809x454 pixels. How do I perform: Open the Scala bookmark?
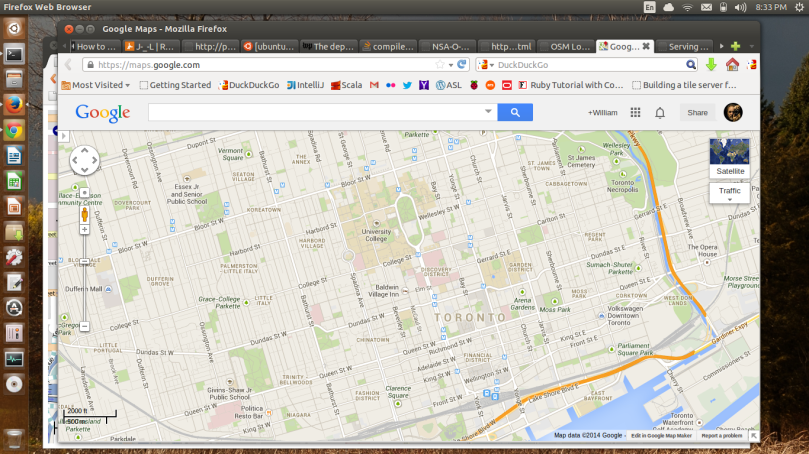347,85
